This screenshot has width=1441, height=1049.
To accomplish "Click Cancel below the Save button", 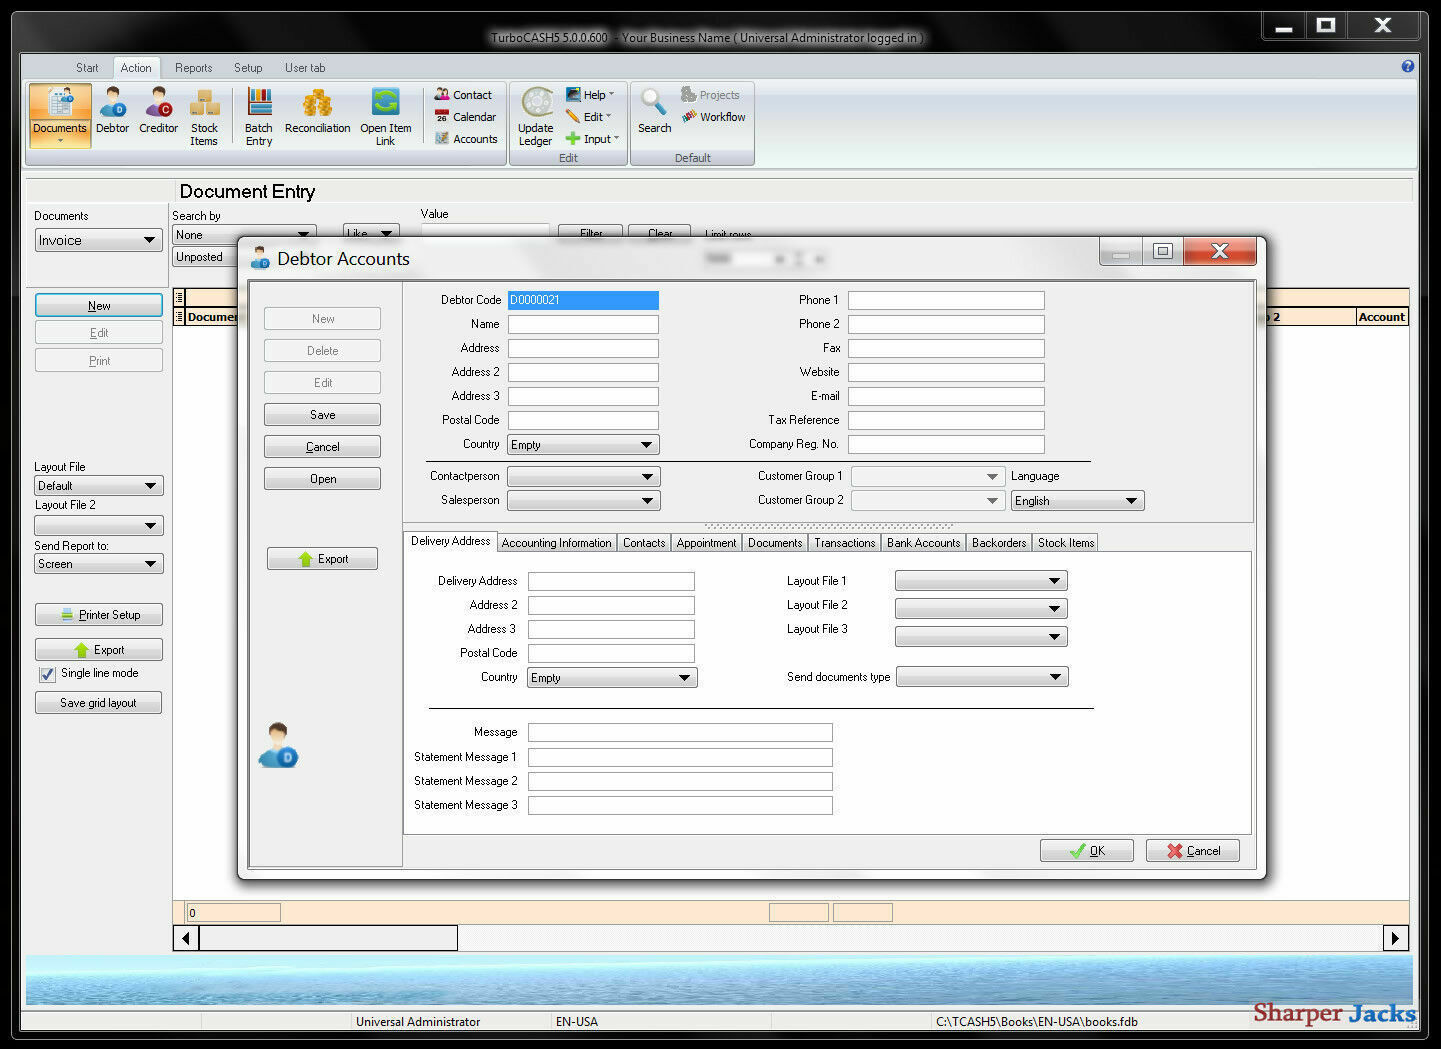I will pyautogui.click(x=322, y=447).
